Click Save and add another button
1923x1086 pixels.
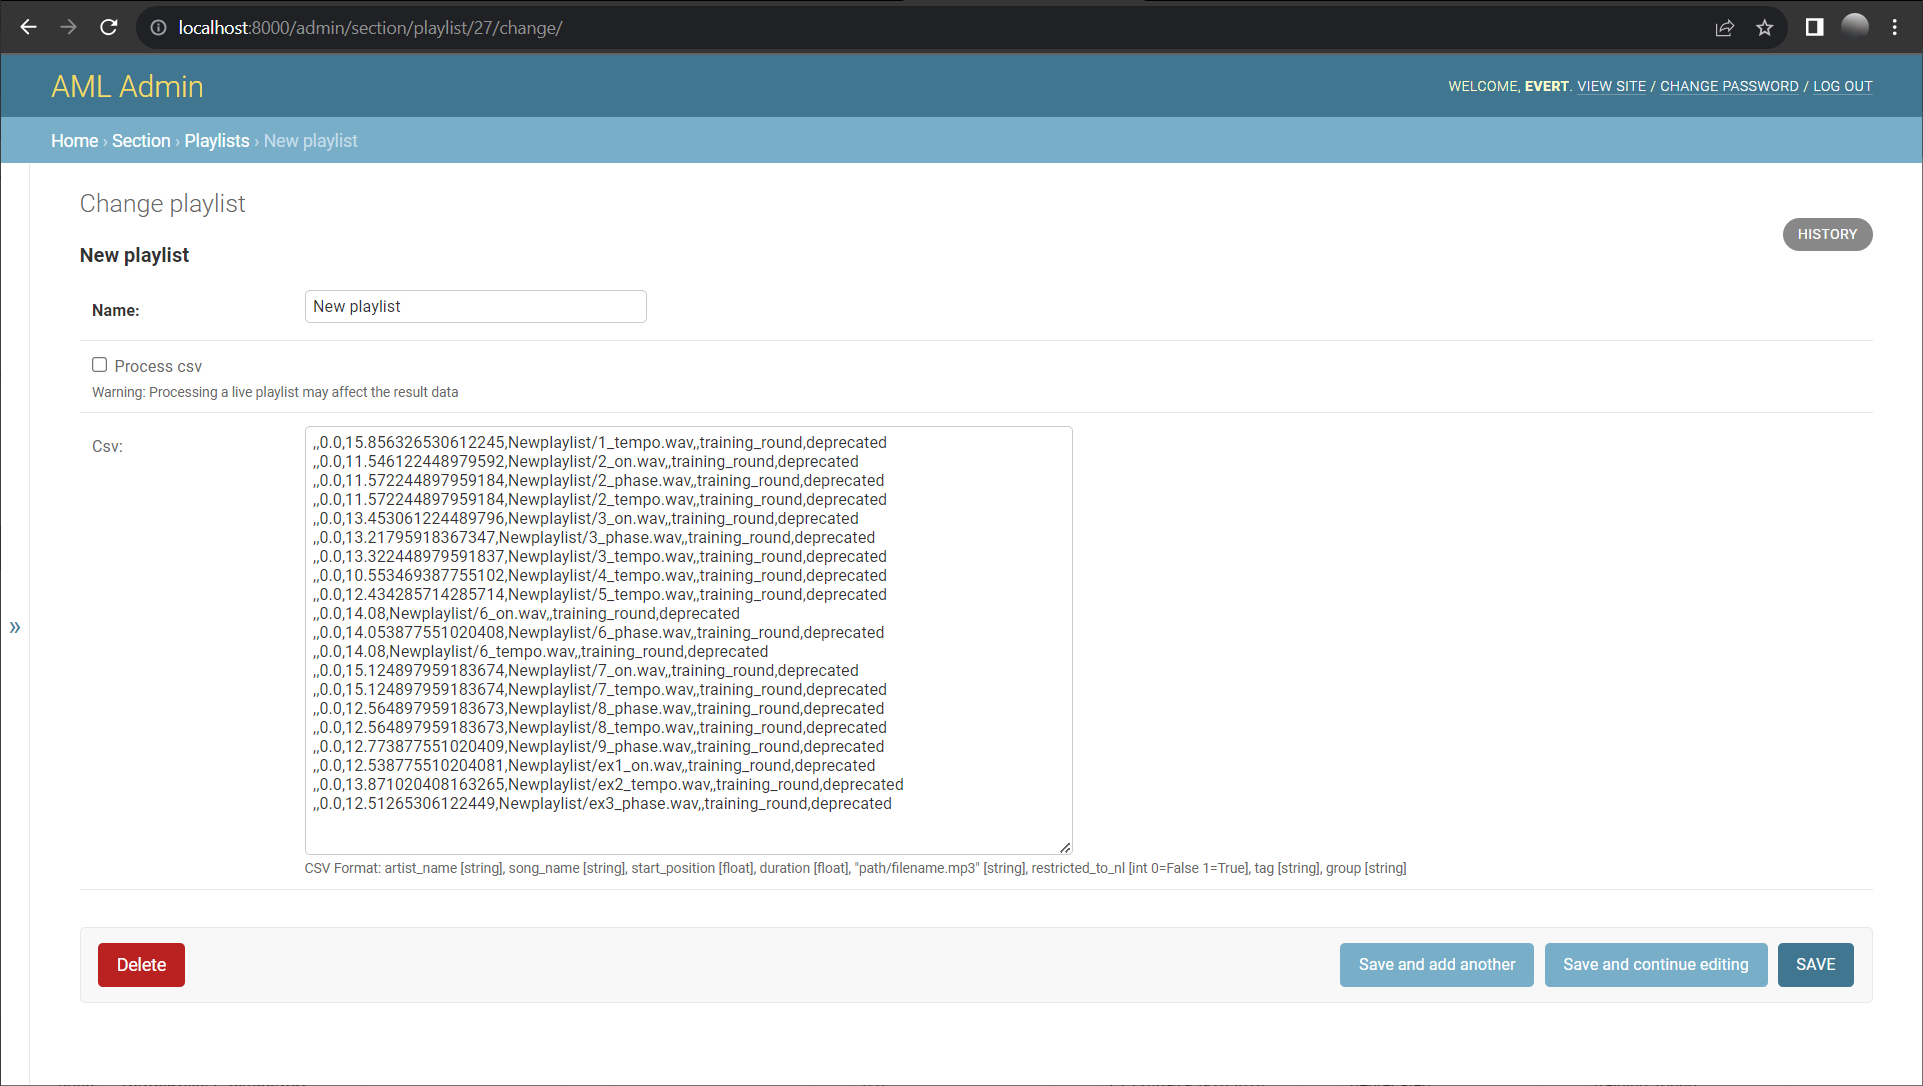(x=1436, y=964)
